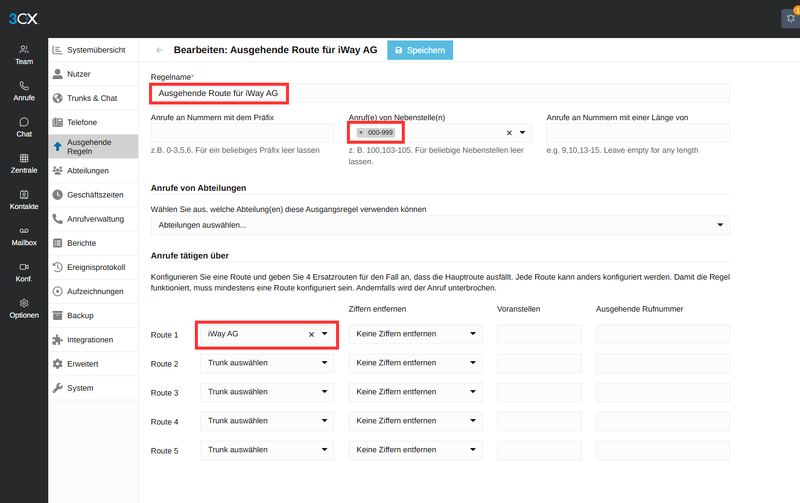The height and width of the screenshot is (503, 800).
Task: Open the Chat bubble icon
Action: [24, 122]
